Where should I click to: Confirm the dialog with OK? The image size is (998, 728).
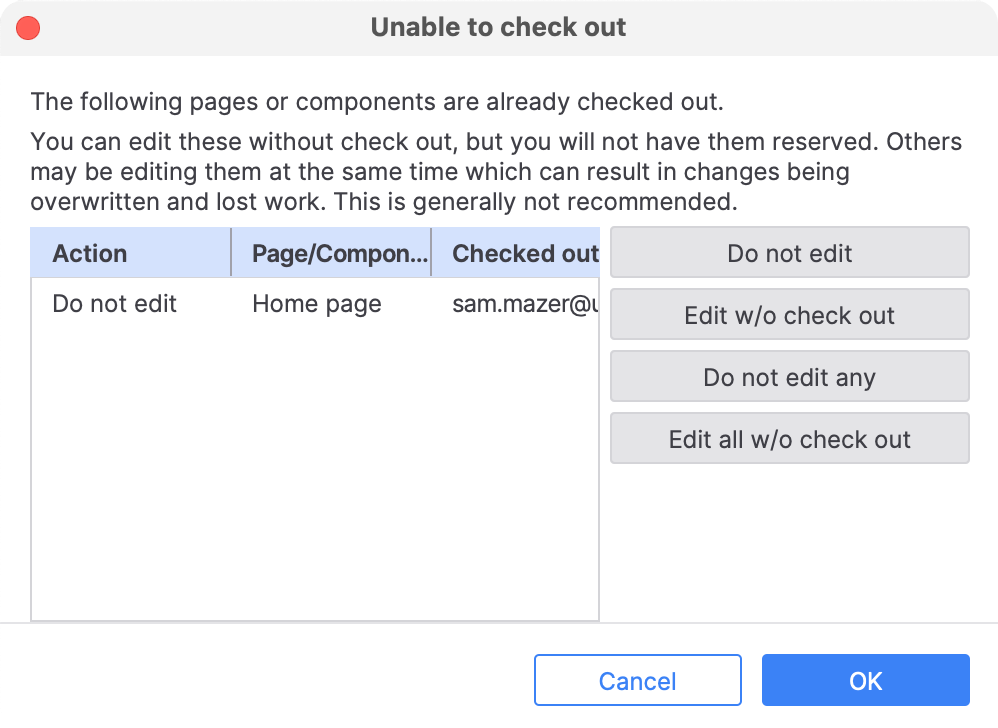pyautogui.click(x=865, y=681)
